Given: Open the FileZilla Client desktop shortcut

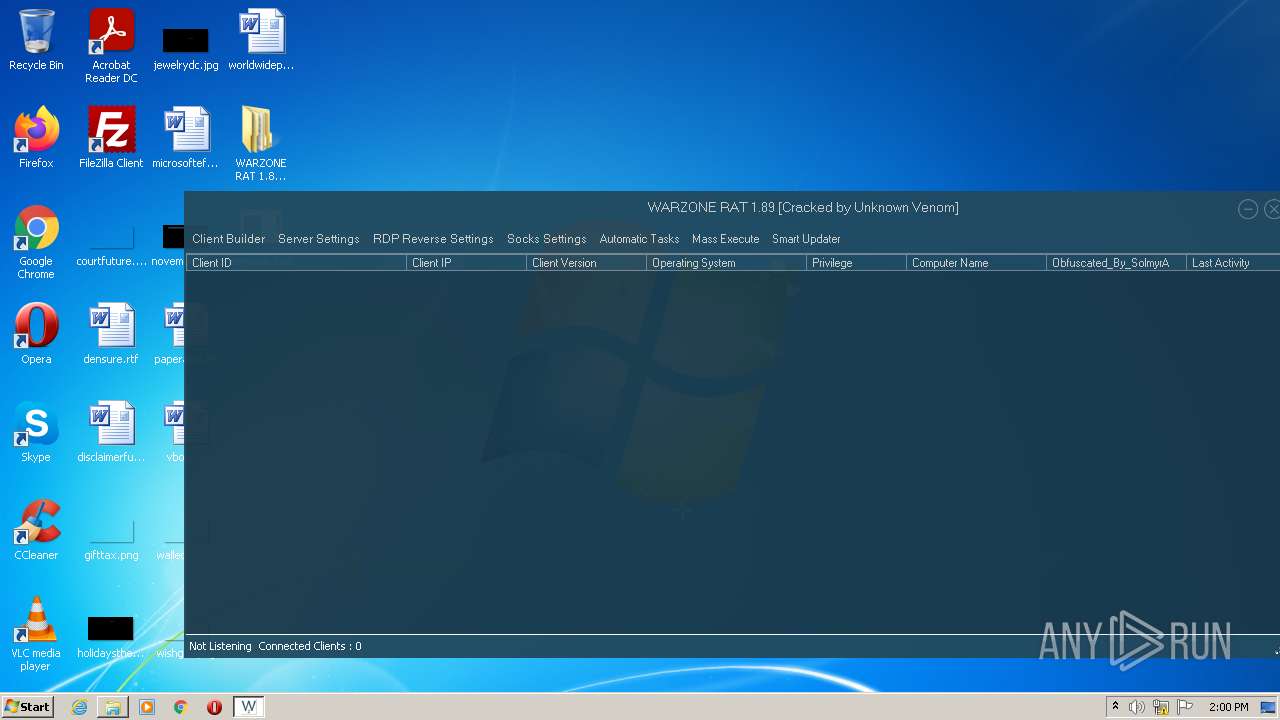Looking at the screenshot, I should point(111,138).
